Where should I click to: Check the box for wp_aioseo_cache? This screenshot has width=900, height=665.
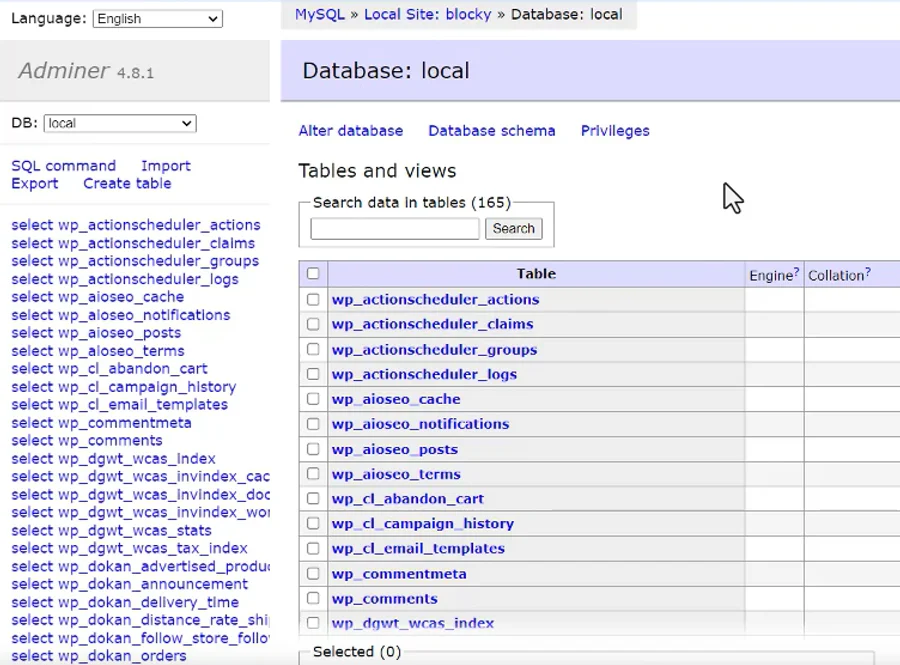pyautogui.click(x=313, y=399)
